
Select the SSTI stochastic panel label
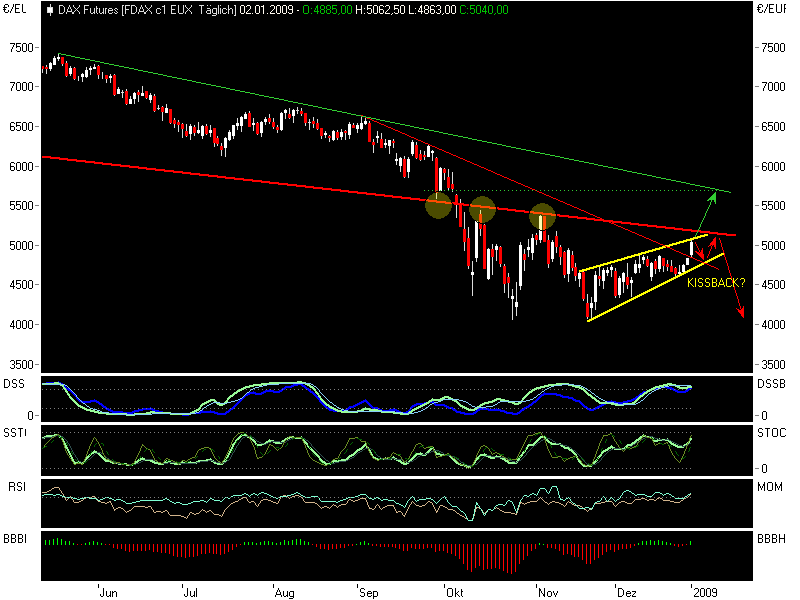[x=14, y=432]
